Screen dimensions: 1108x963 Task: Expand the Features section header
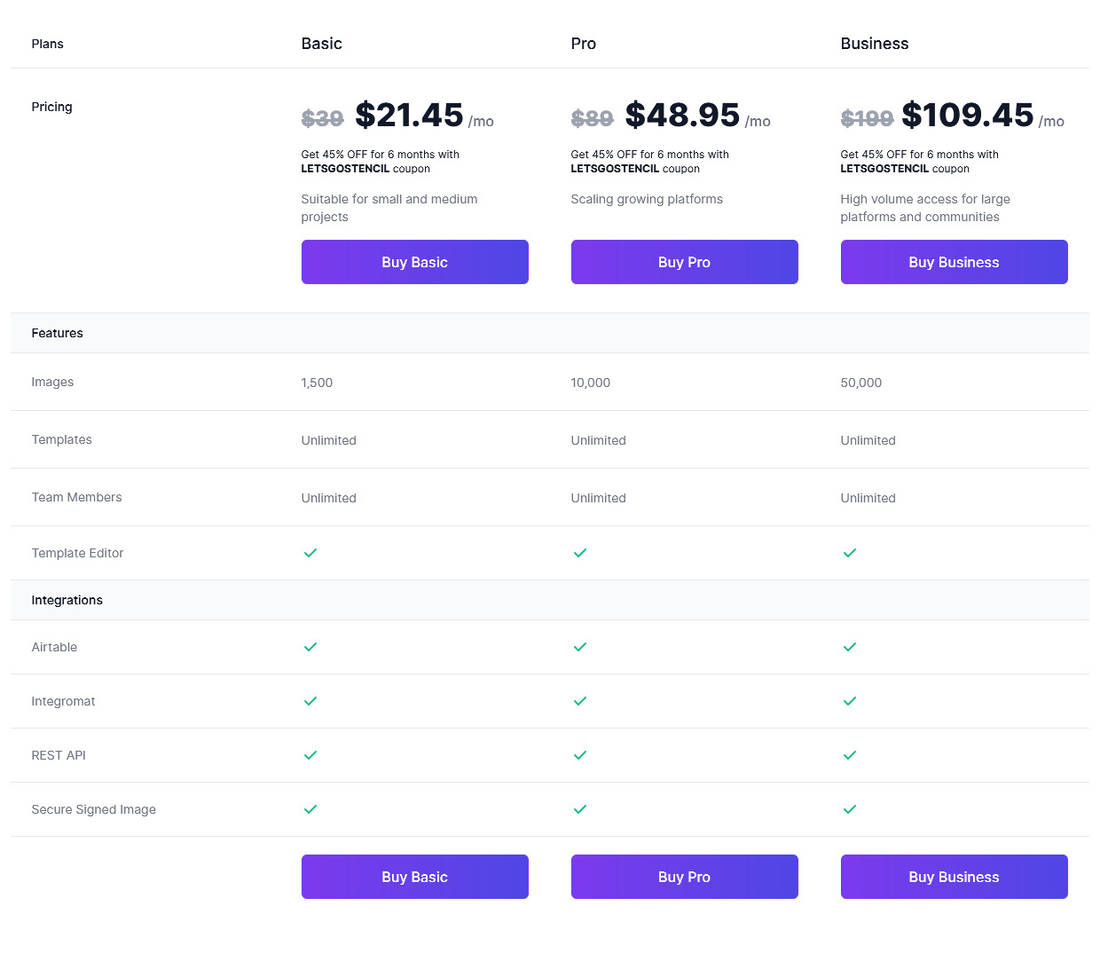tap(57, 333)
